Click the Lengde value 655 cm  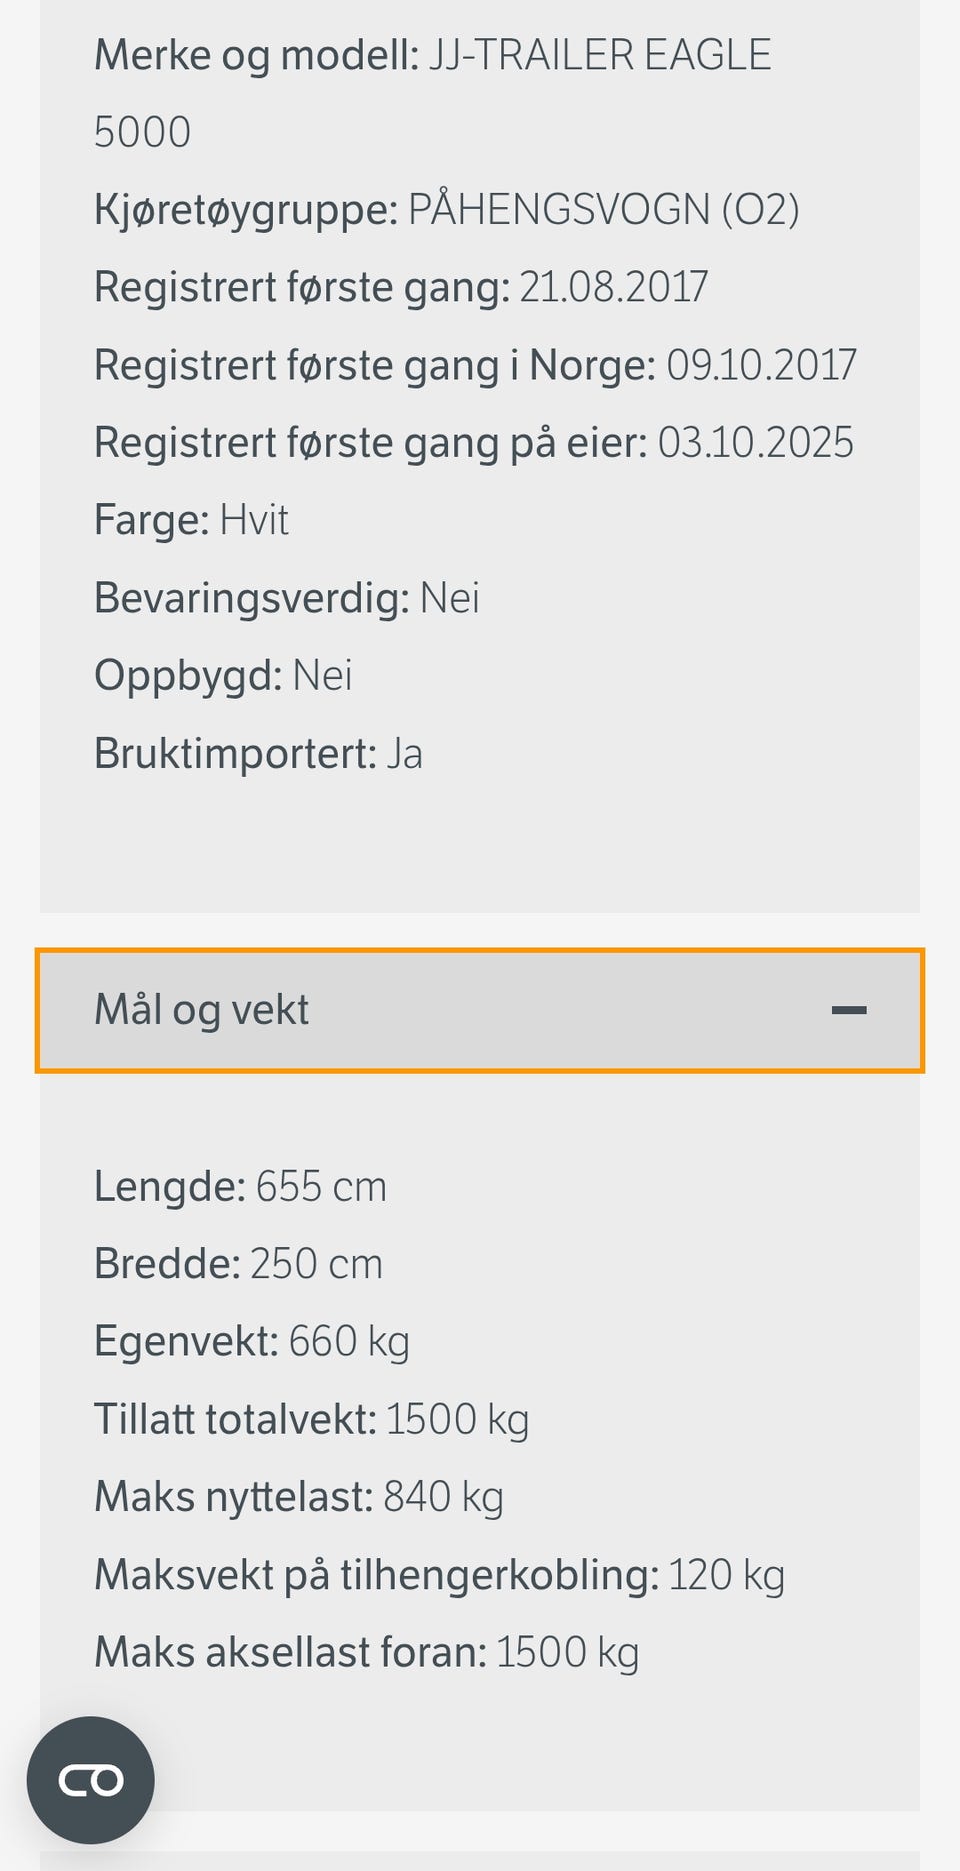pyautogui.click(x=322, y=1186)
